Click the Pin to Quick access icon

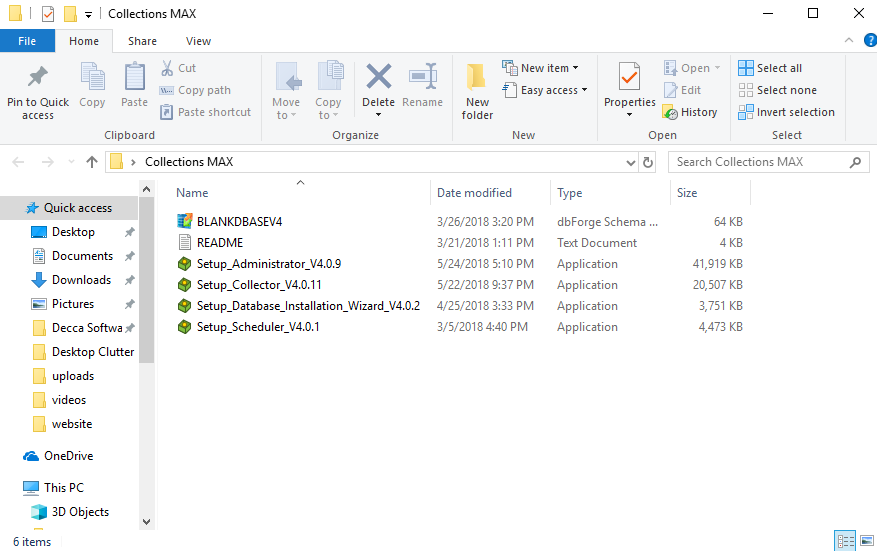tap(38, 77)
